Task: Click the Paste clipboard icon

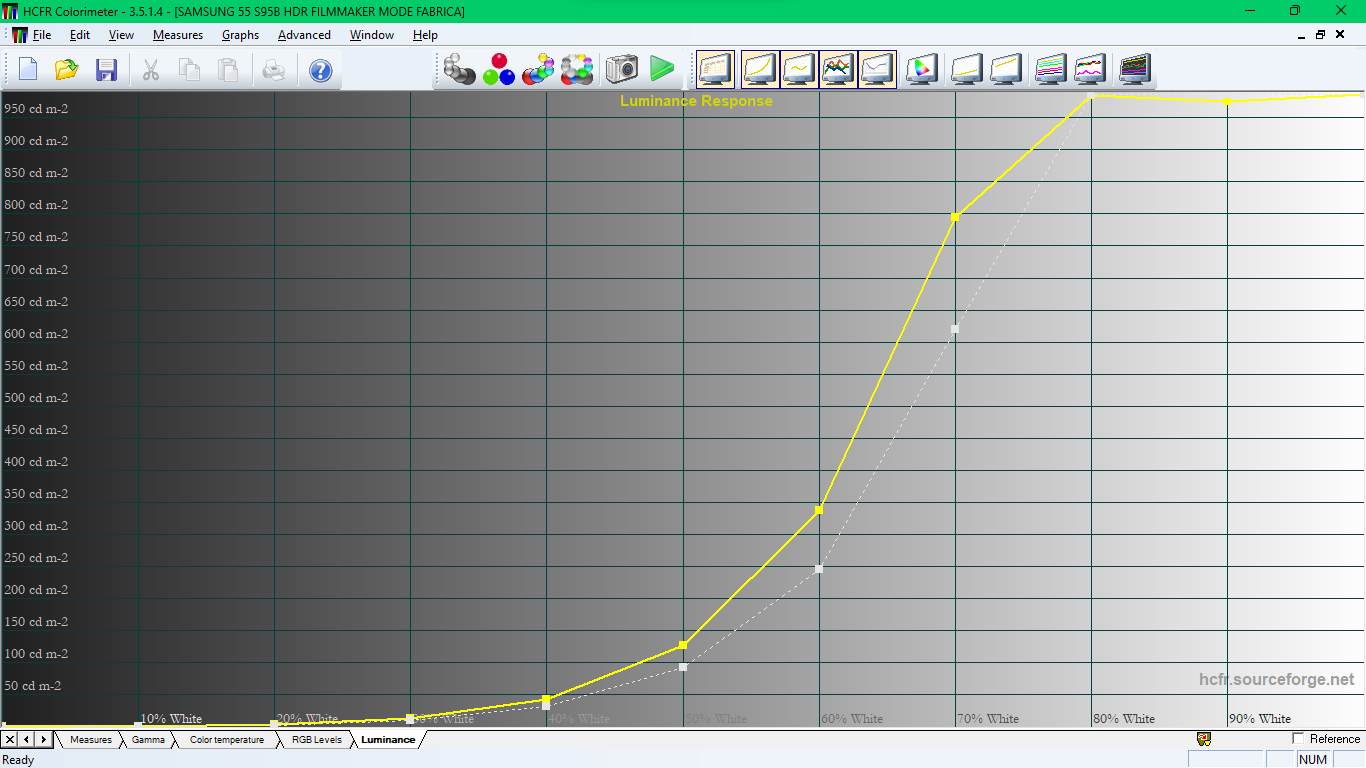Action: (x=229, y=70)
